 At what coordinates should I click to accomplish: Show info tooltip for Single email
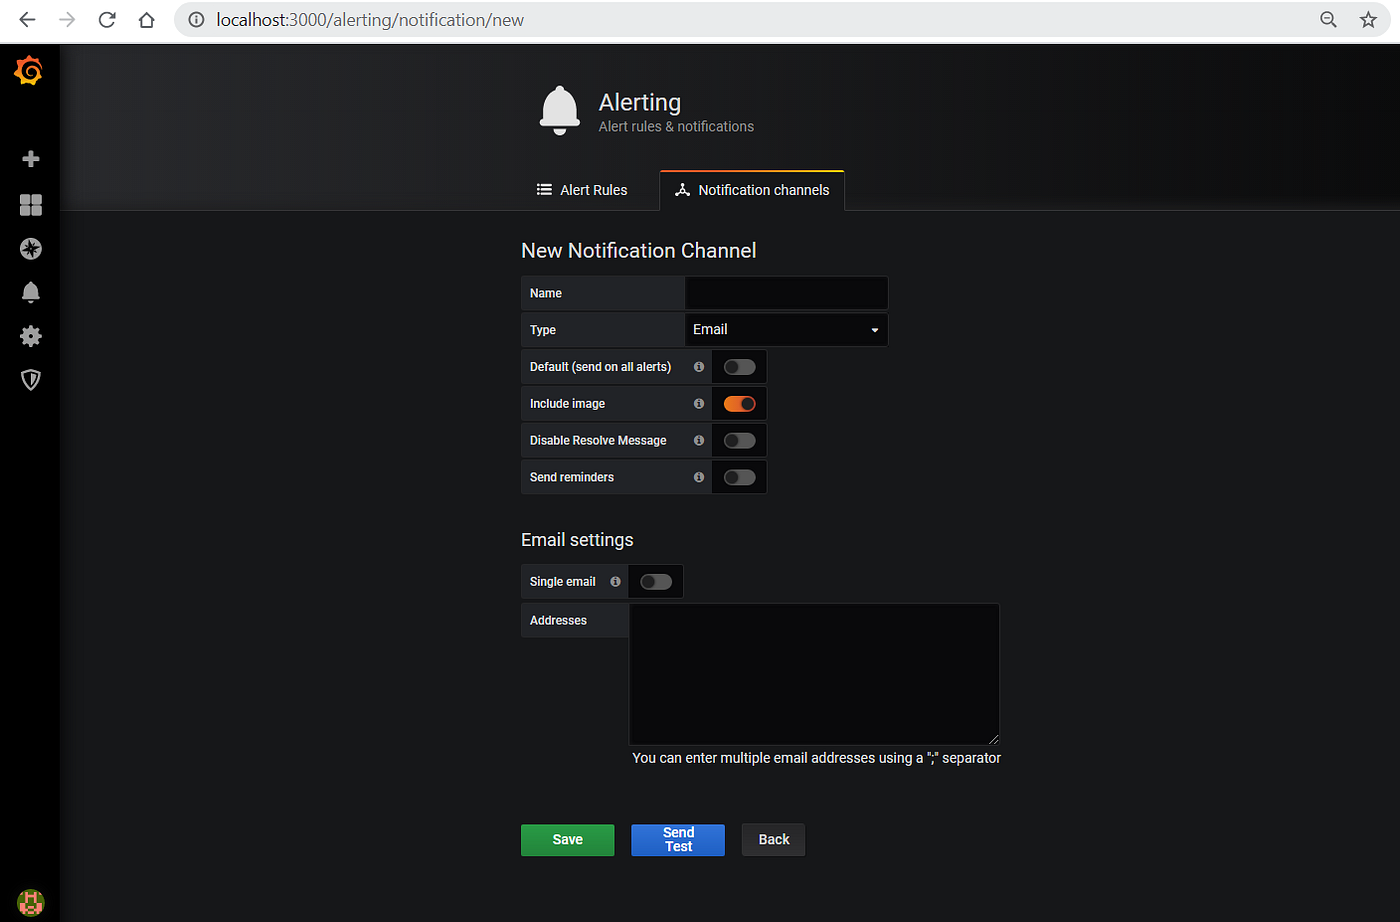(615, 582)
